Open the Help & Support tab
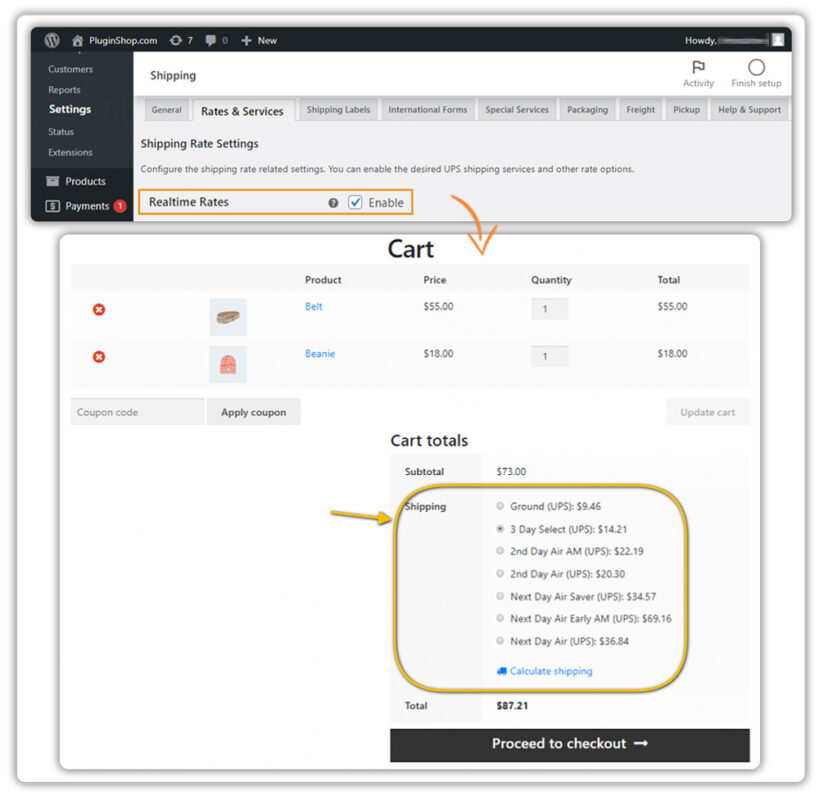Image resolution: width=819 pixels, height=800 pixels. tap(750, 110)
